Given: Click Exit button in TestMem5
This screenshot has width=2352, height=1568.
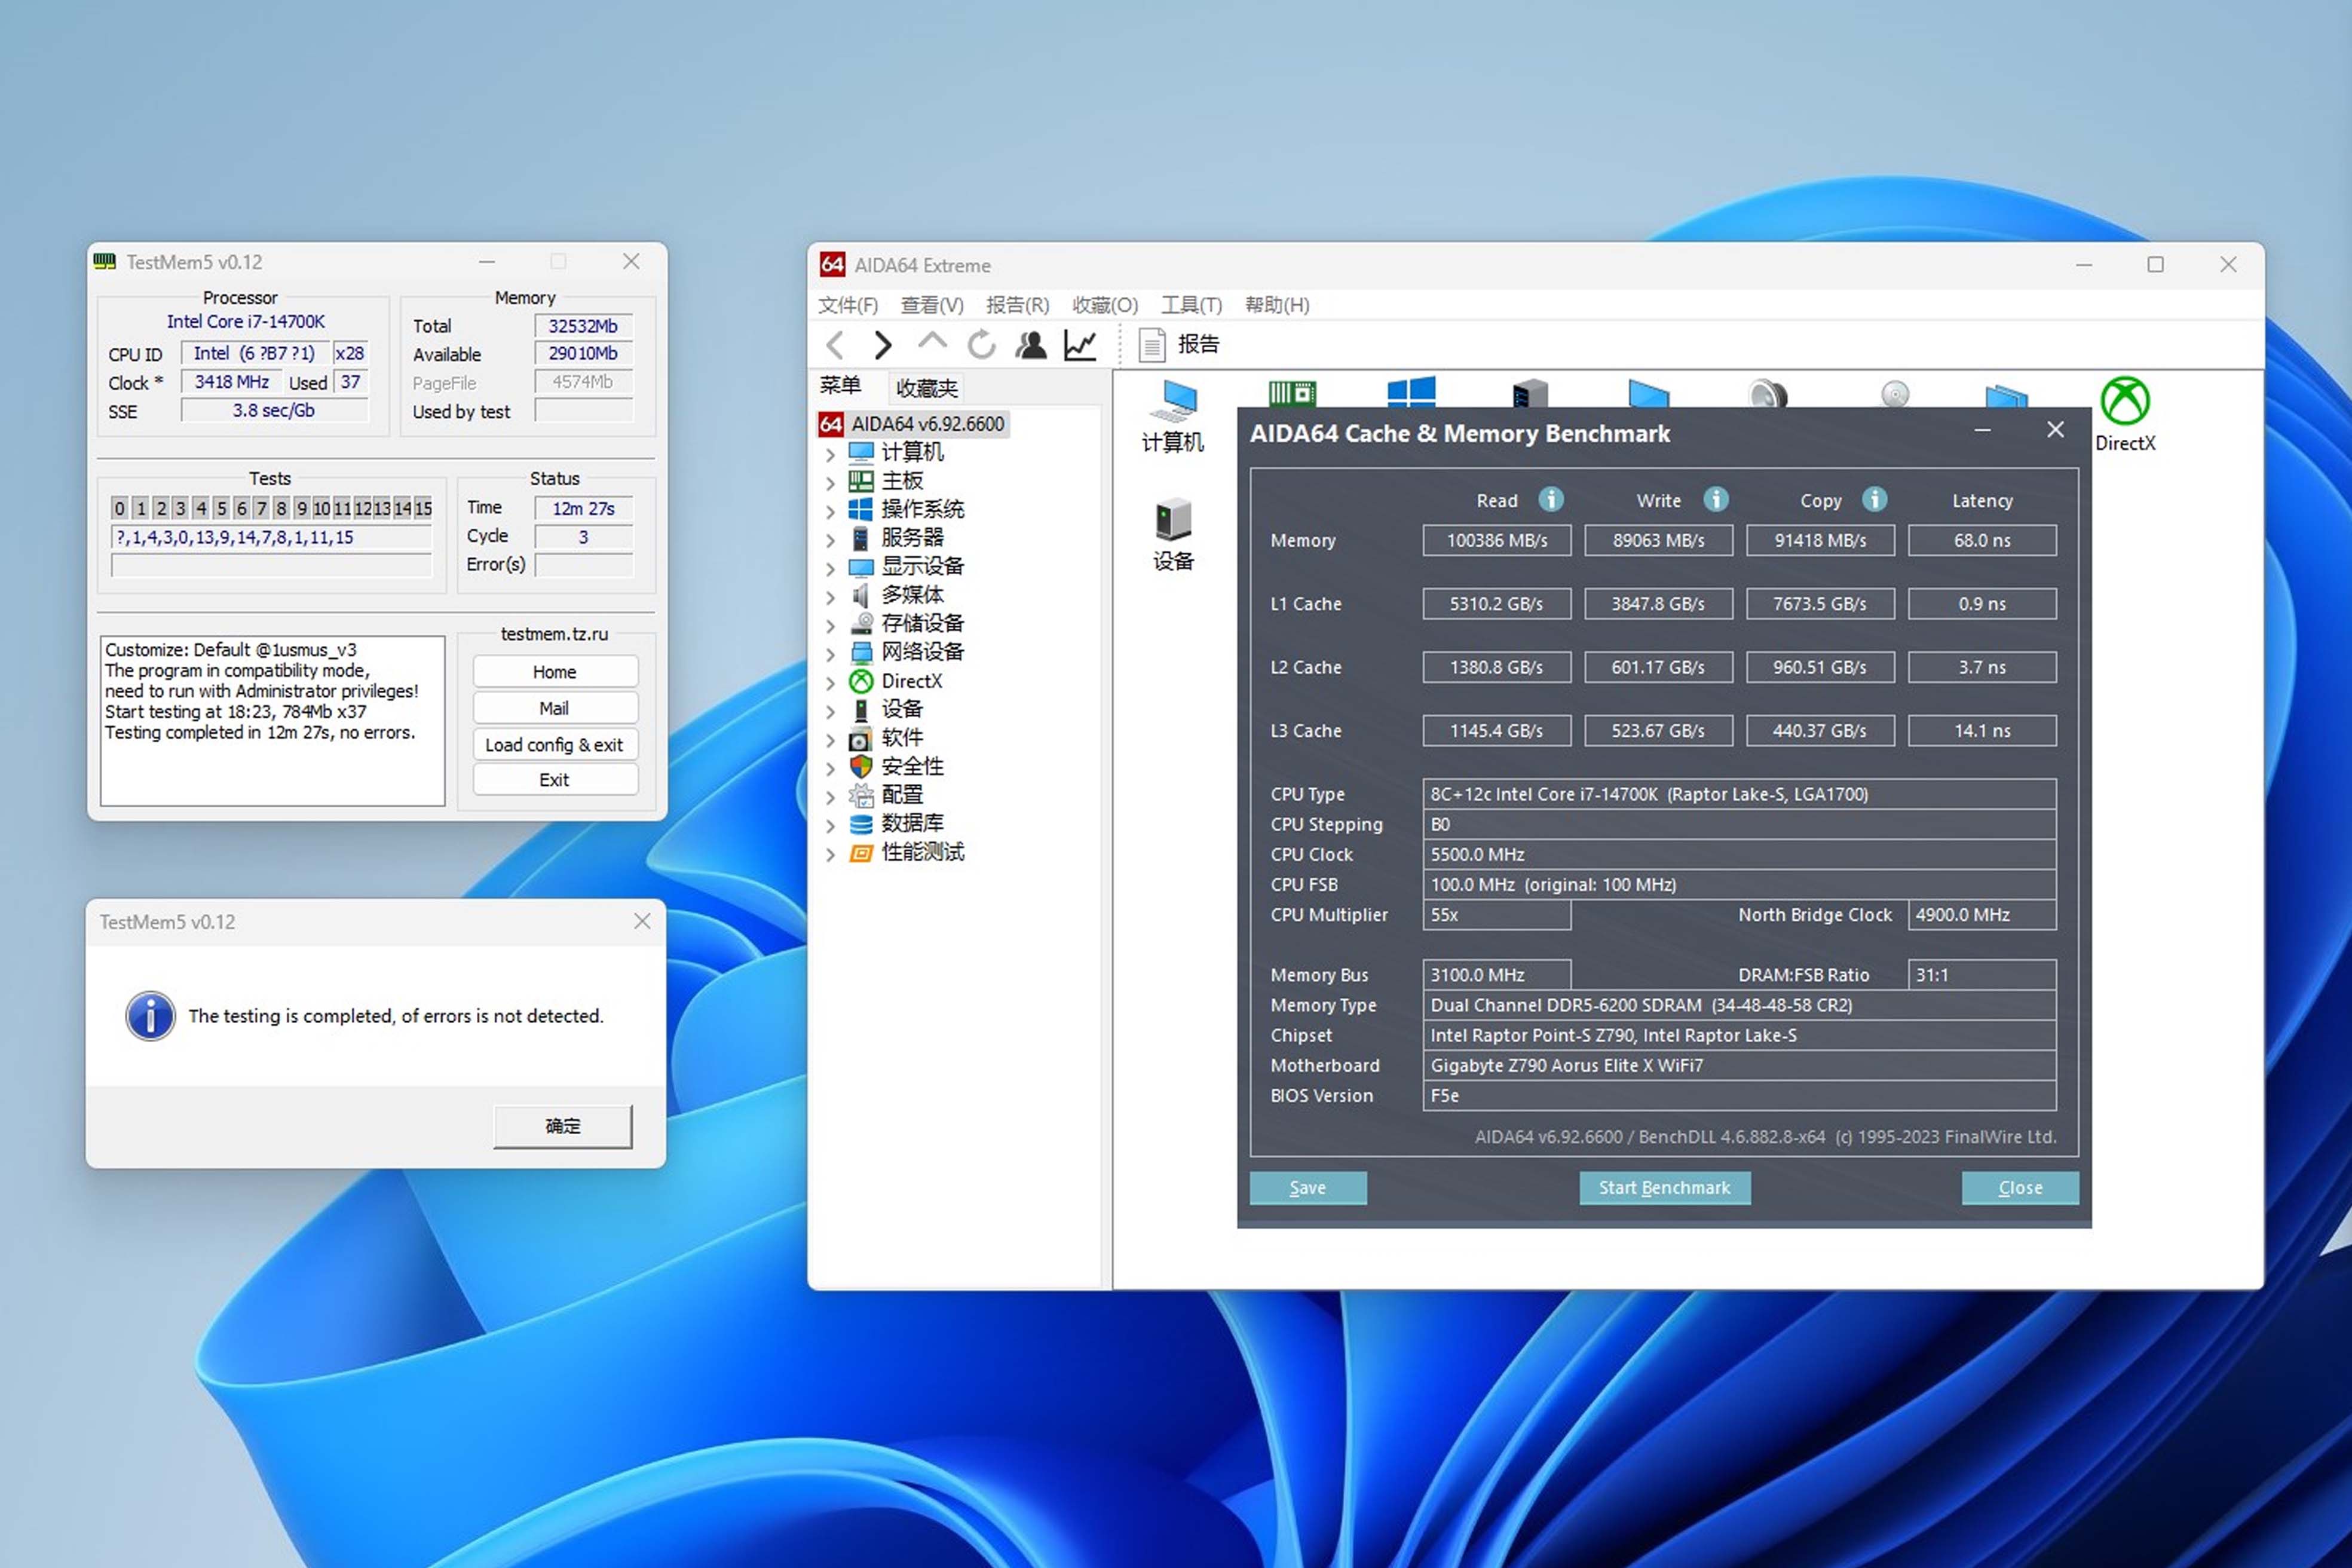Looking at the screenshot, I should click(555, 780).
